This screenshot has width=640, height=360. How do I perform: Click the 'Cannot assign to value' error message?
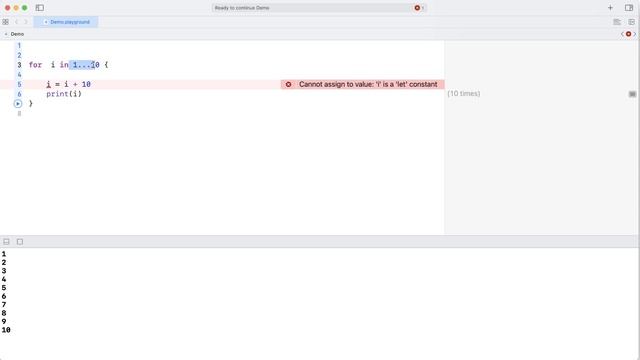[368, 84]
